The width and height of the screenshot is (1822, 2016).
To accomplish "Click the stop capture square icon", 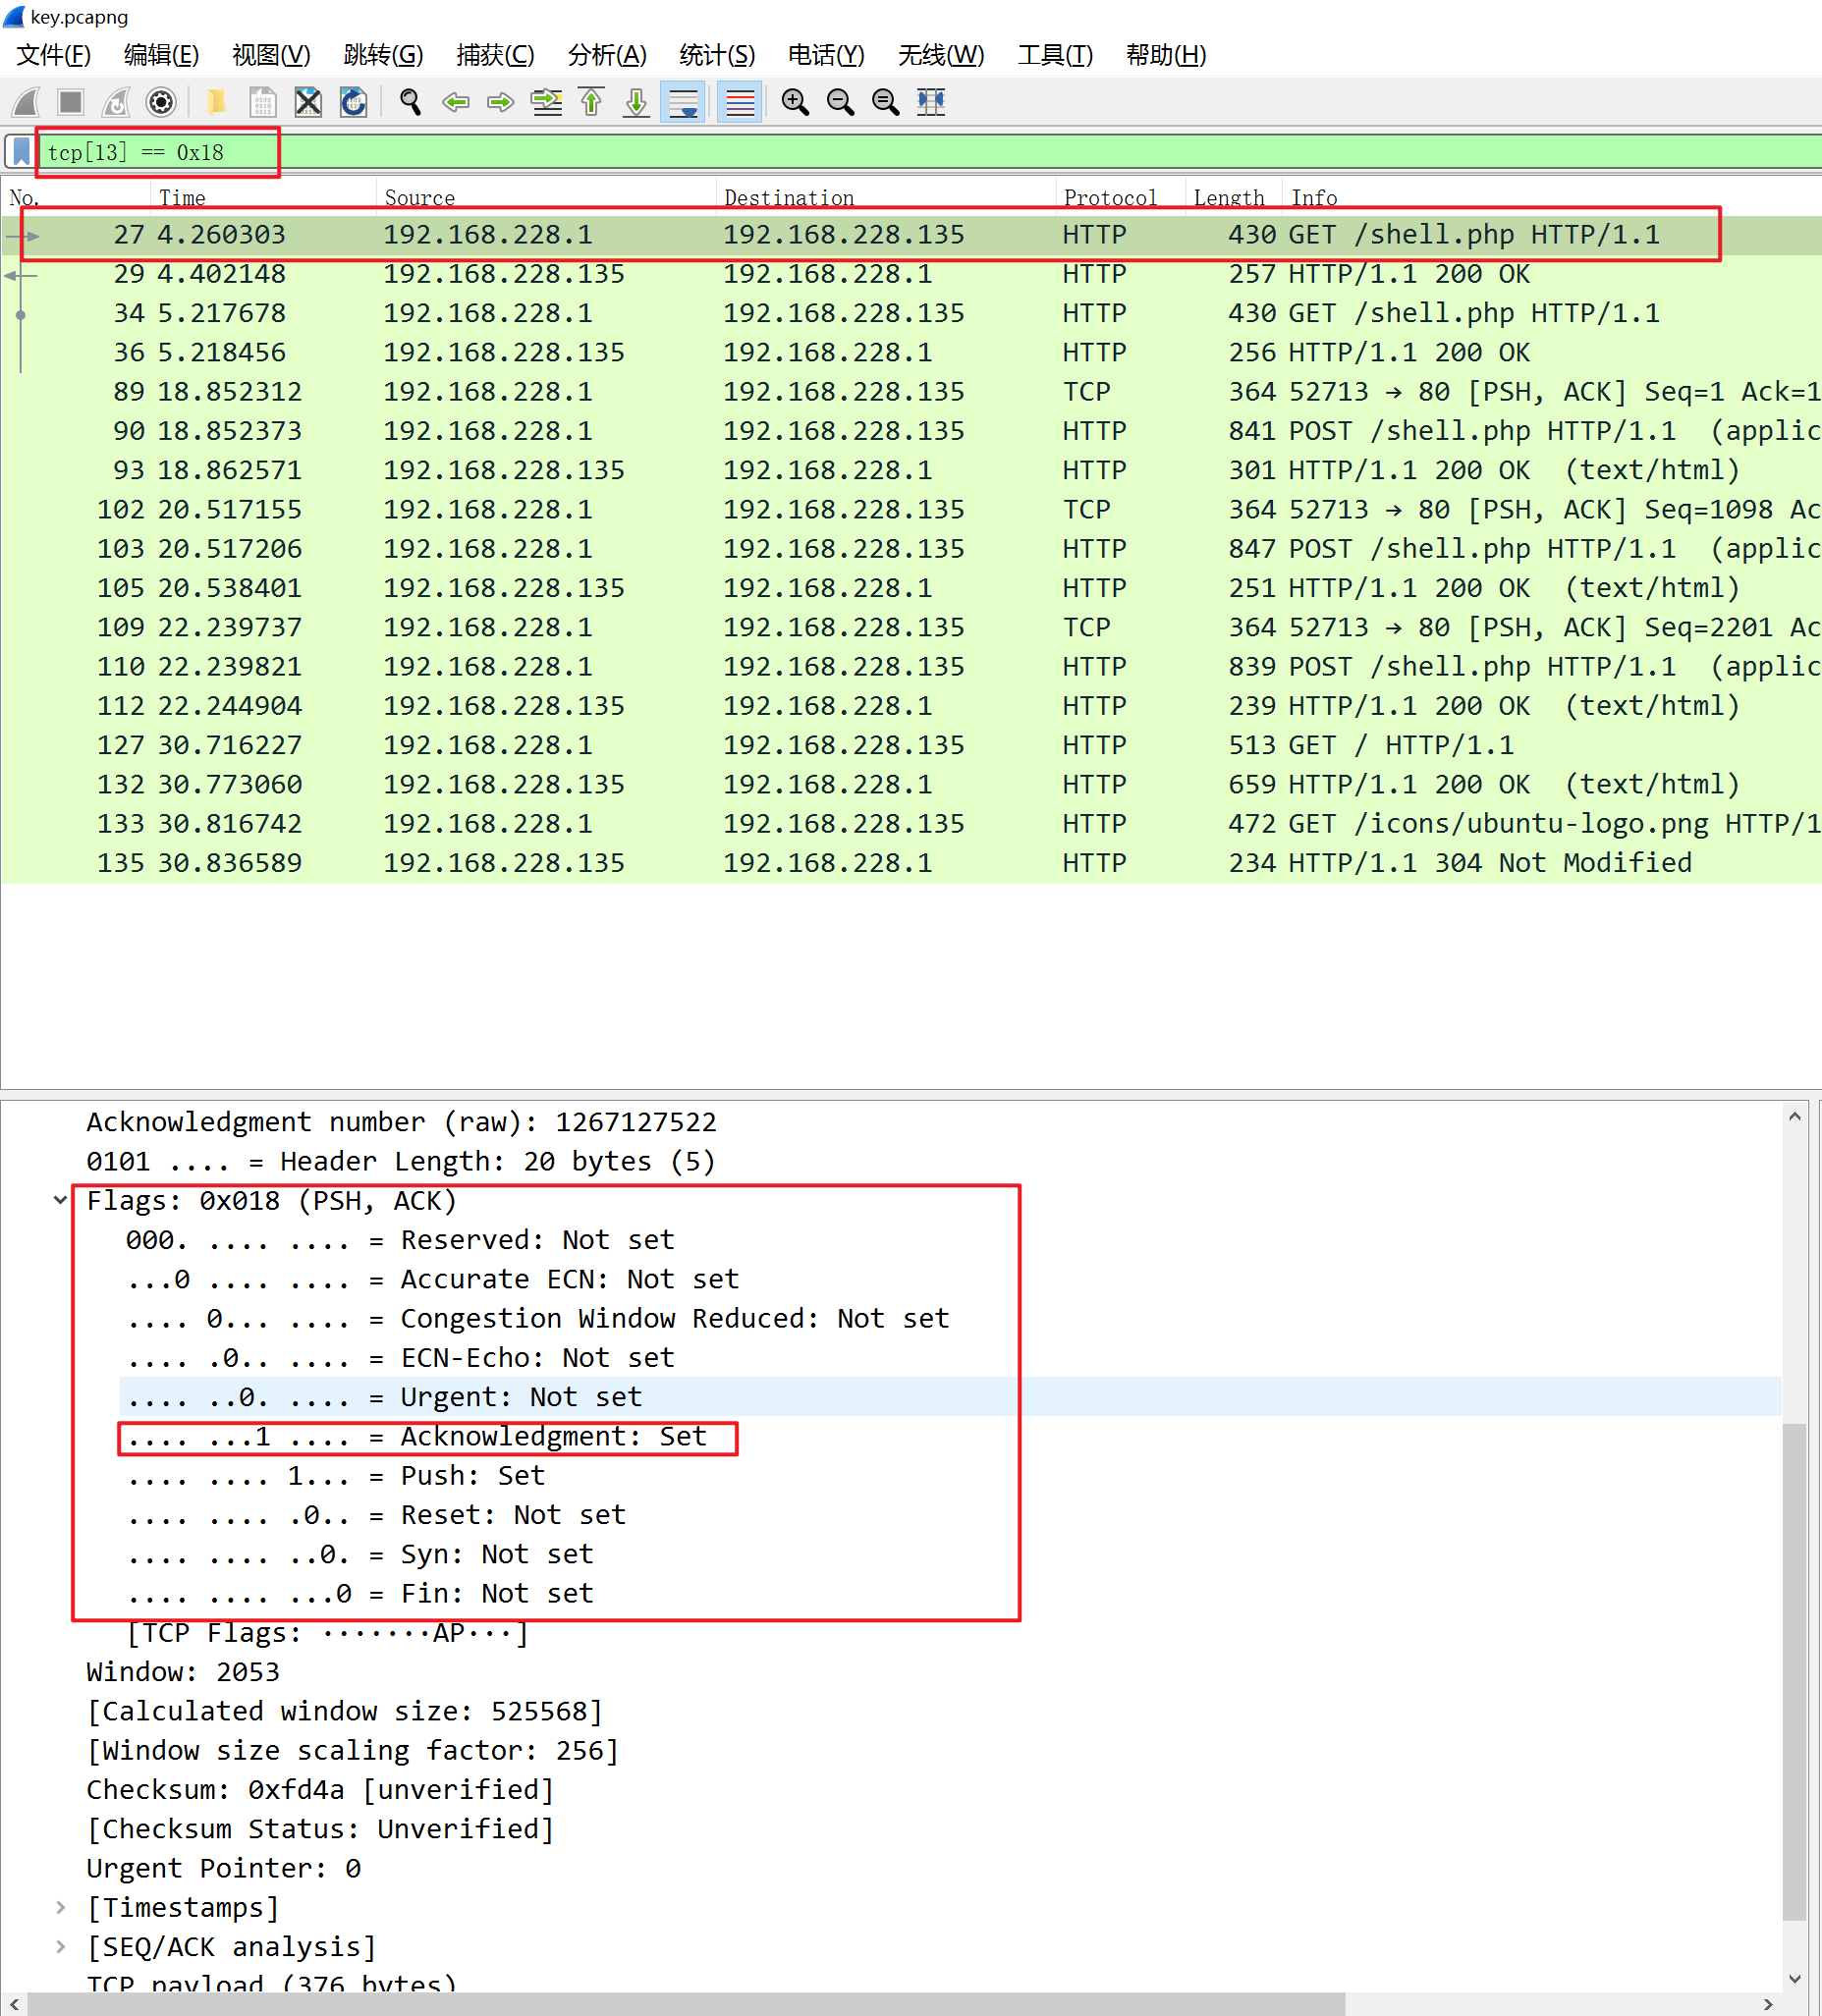I will 70,102.
